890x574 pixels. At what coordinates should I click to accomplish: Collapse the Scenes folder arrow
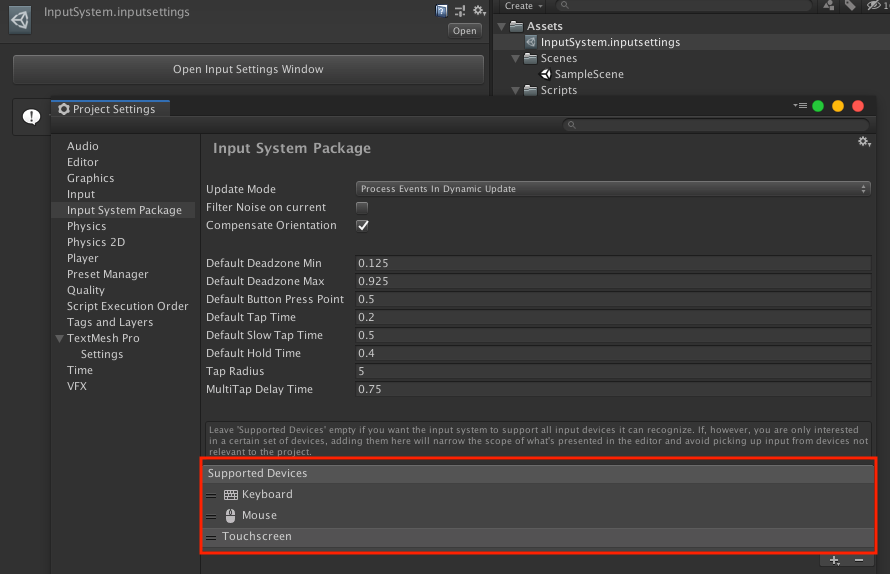tap(515, 58)
